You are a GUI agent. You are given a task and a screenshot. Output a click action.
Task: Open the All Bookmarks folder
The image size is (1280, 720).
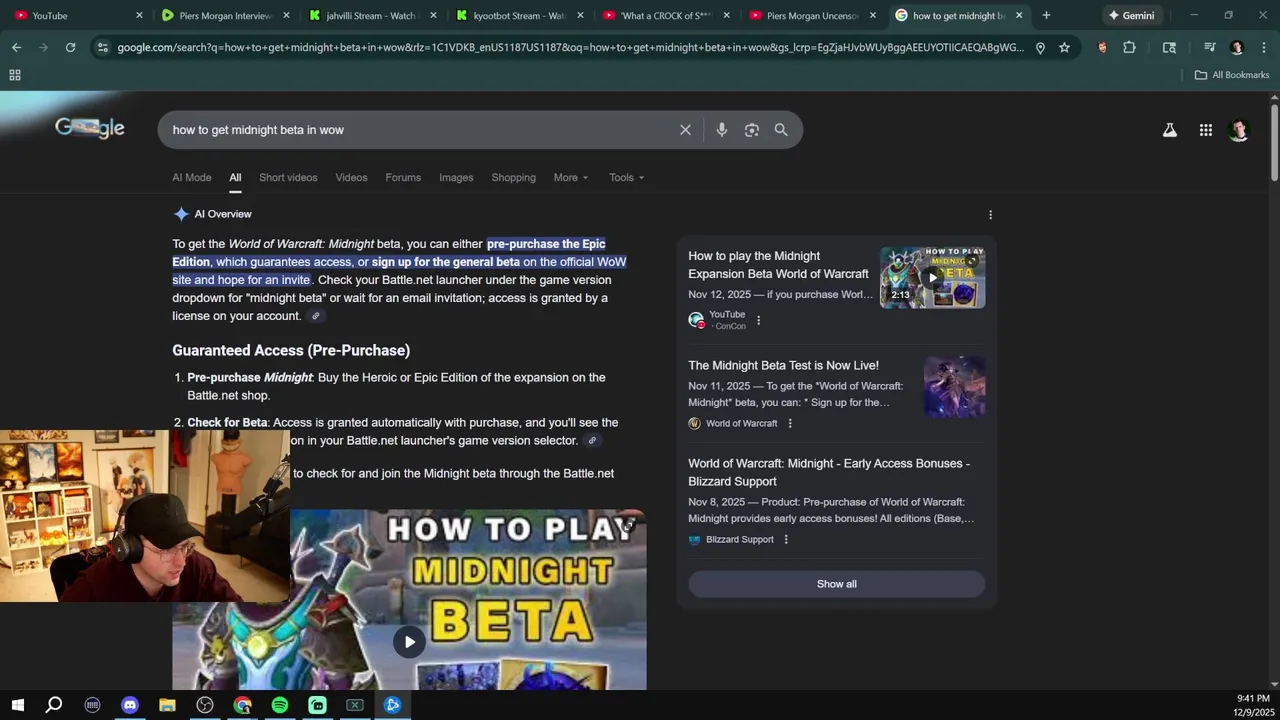tap(1232, 75)
